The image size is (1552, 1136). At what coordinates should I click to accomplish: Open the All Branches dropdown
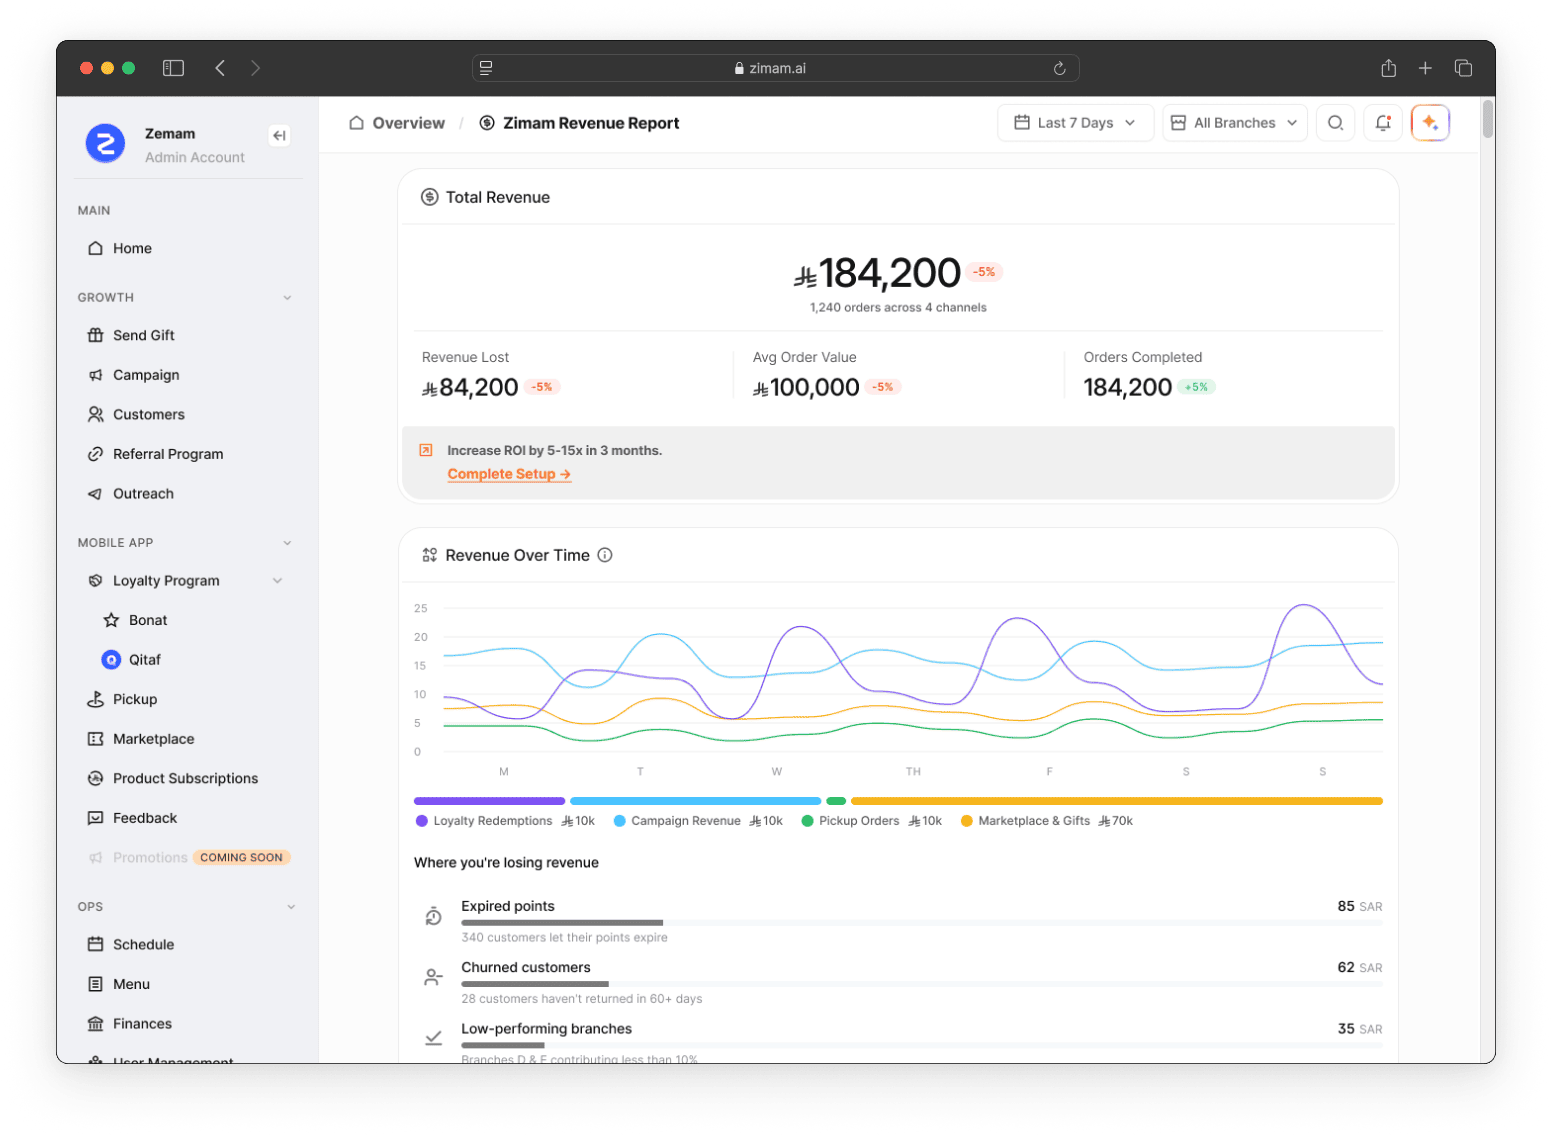[x=1235, y=123]
